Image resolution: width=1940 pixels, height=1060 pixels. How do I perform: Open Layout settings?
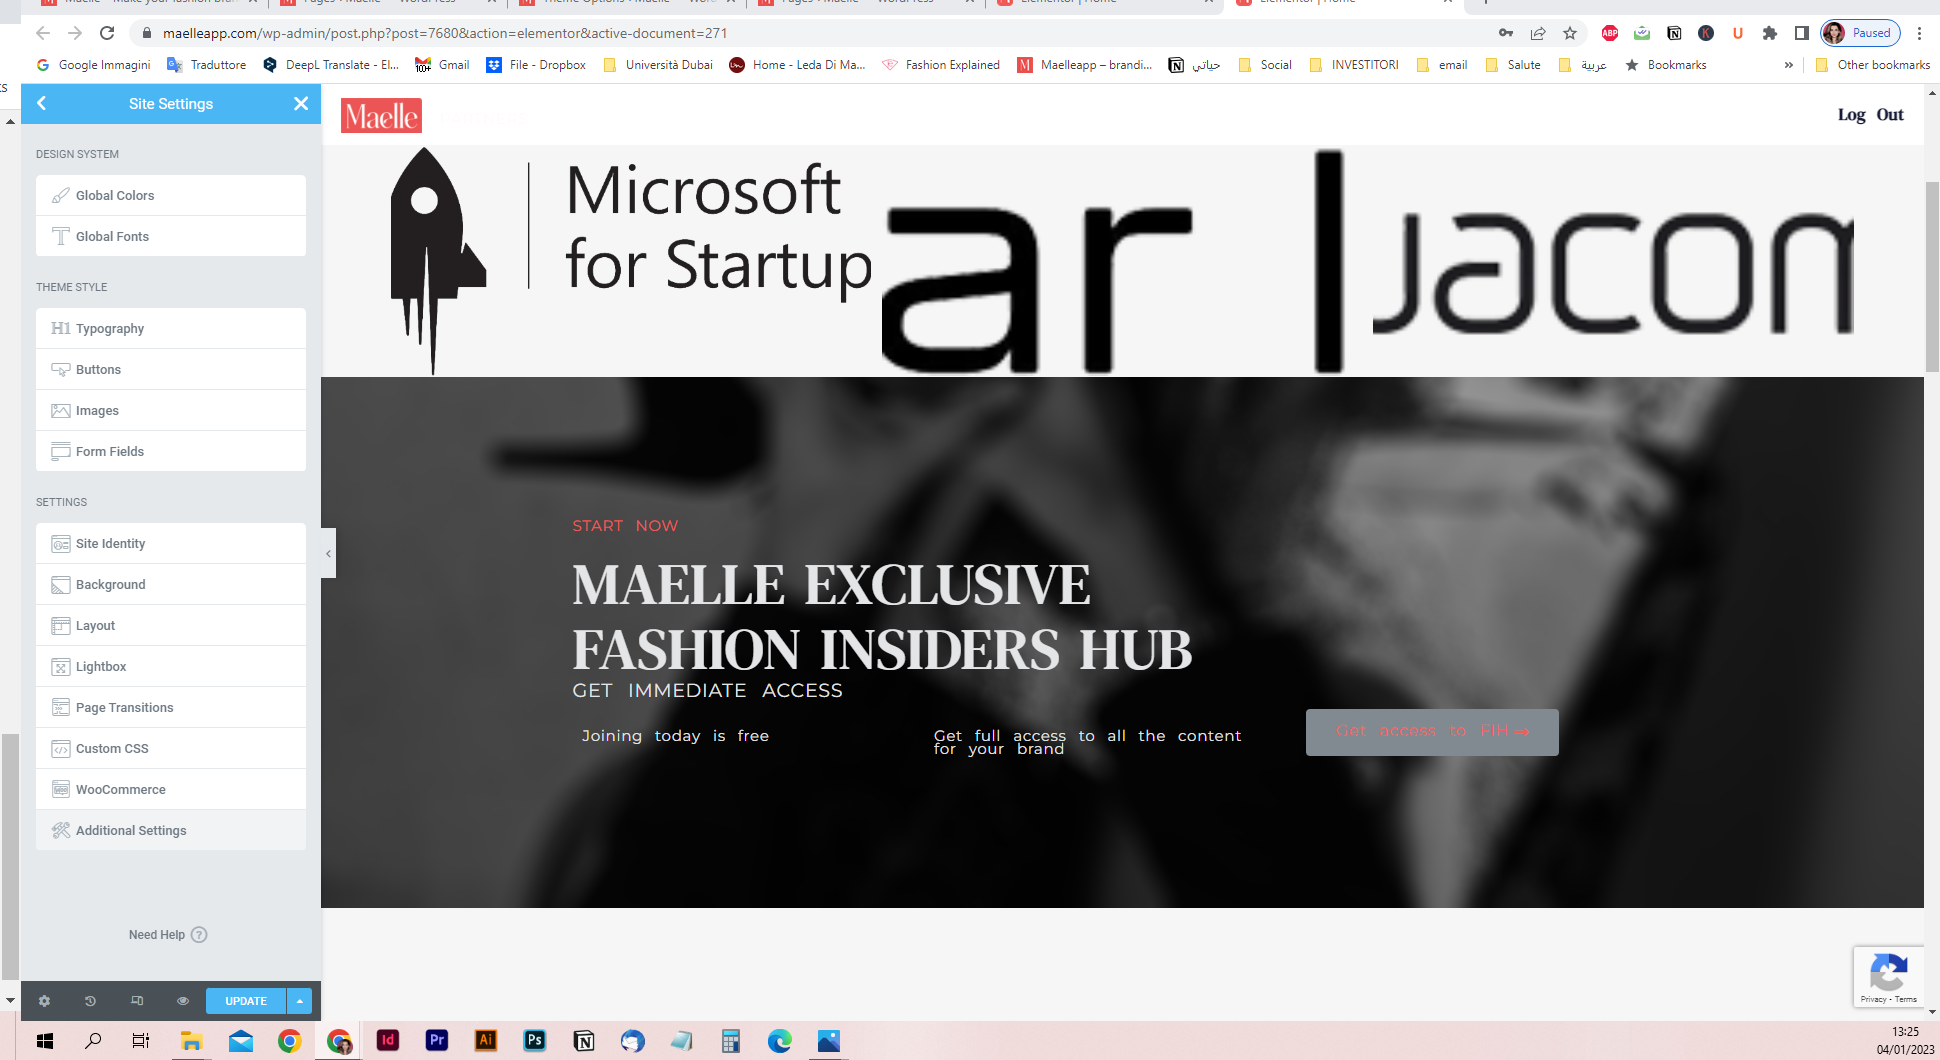171,625
